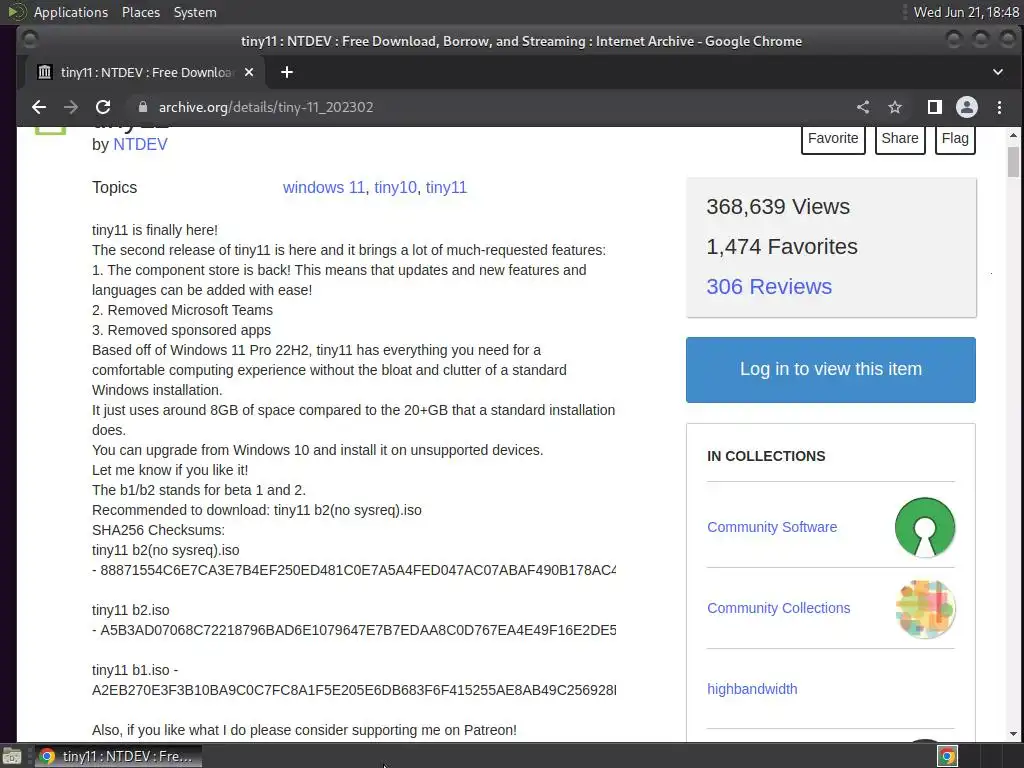This screenshot has width=1024, height=768.
Task: Click the archive.org address bar
Action: (490, 107)
